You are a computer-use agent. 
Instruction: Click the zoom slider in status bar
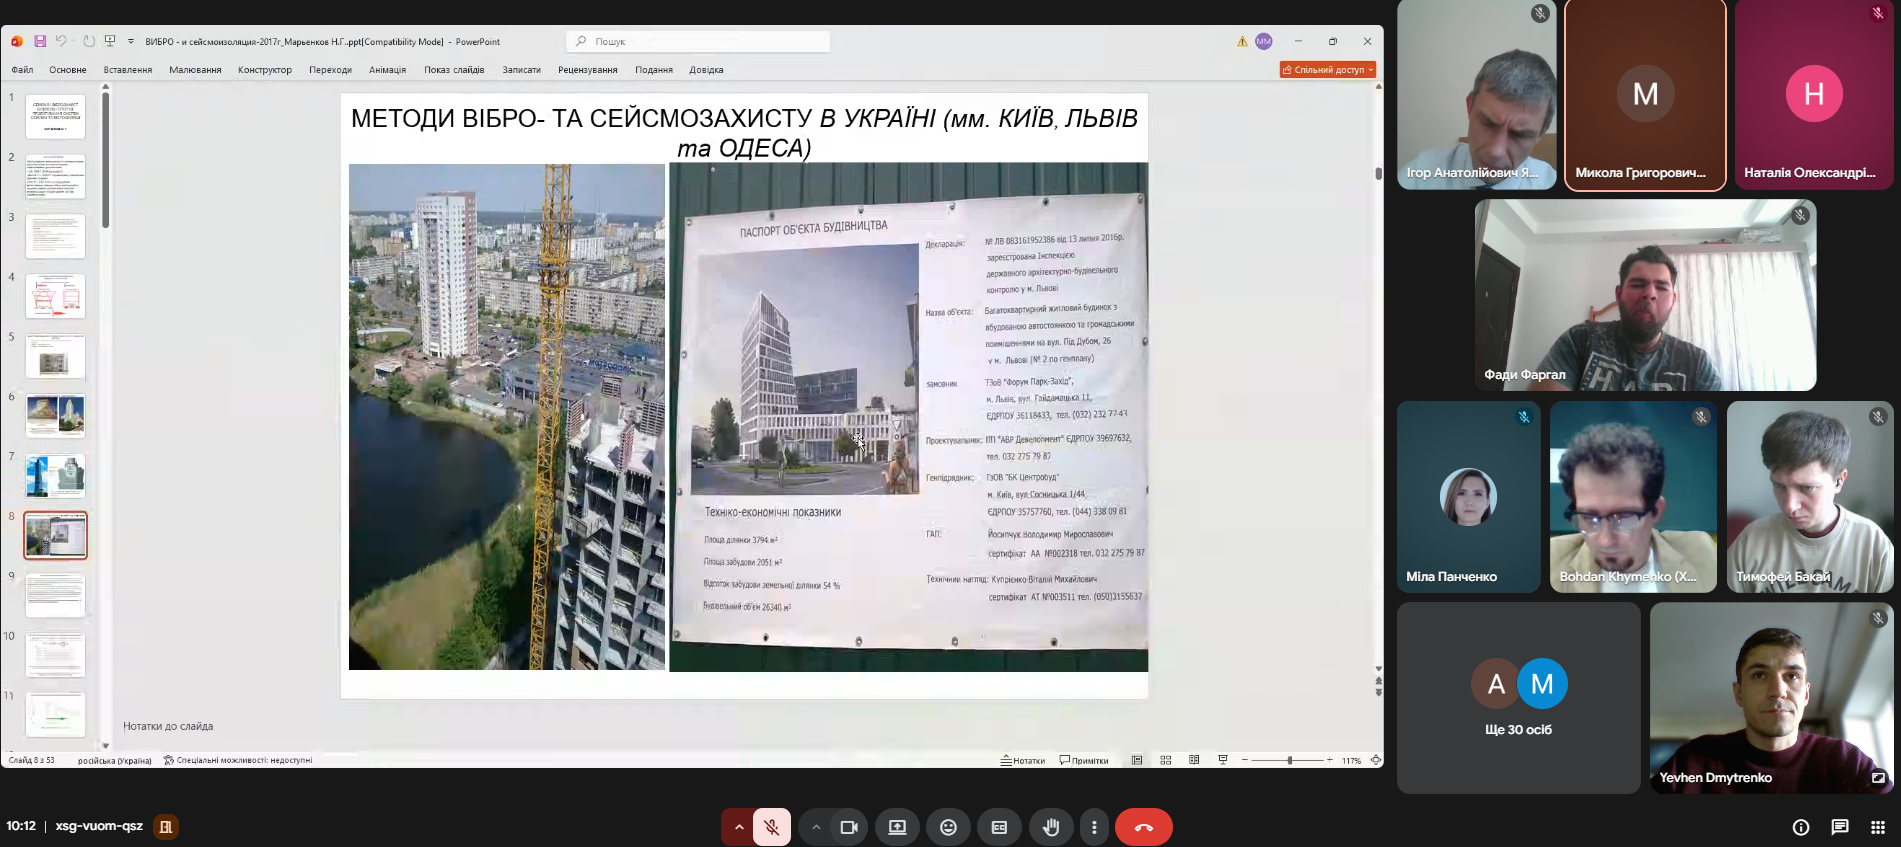point(1289,760)
